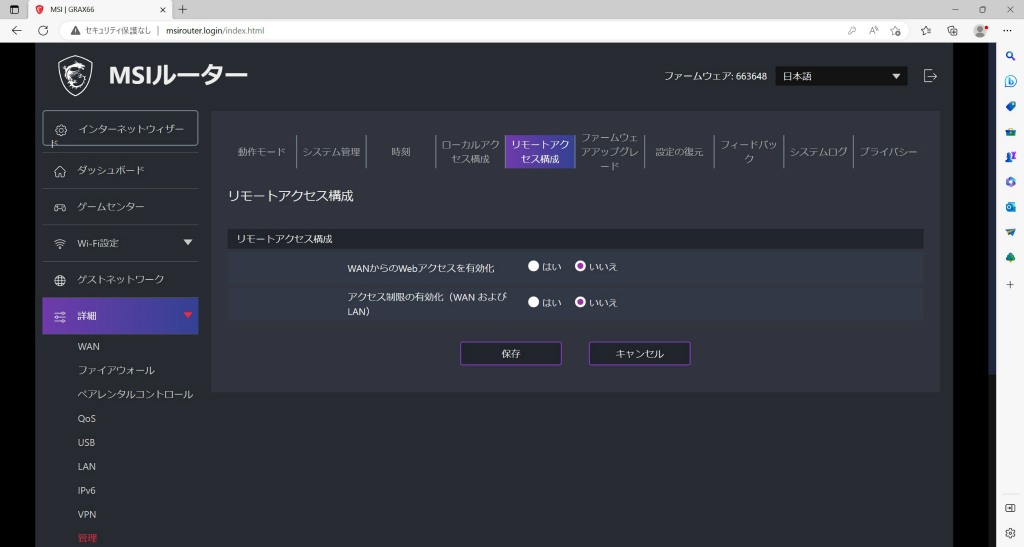
Task: Open インターネットウィザード button
Action: pos(120,129)
